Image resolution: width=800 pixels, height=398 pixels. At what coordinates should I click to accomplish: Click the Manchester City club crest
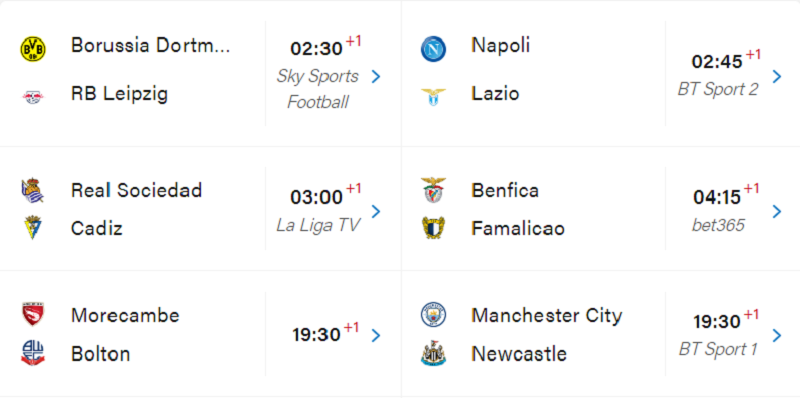433,314
